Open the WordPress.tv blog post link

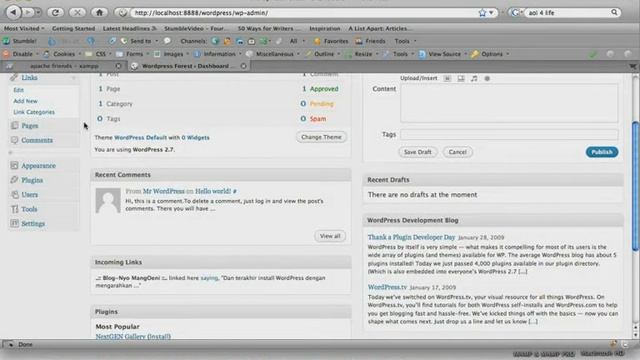point(387,287)
